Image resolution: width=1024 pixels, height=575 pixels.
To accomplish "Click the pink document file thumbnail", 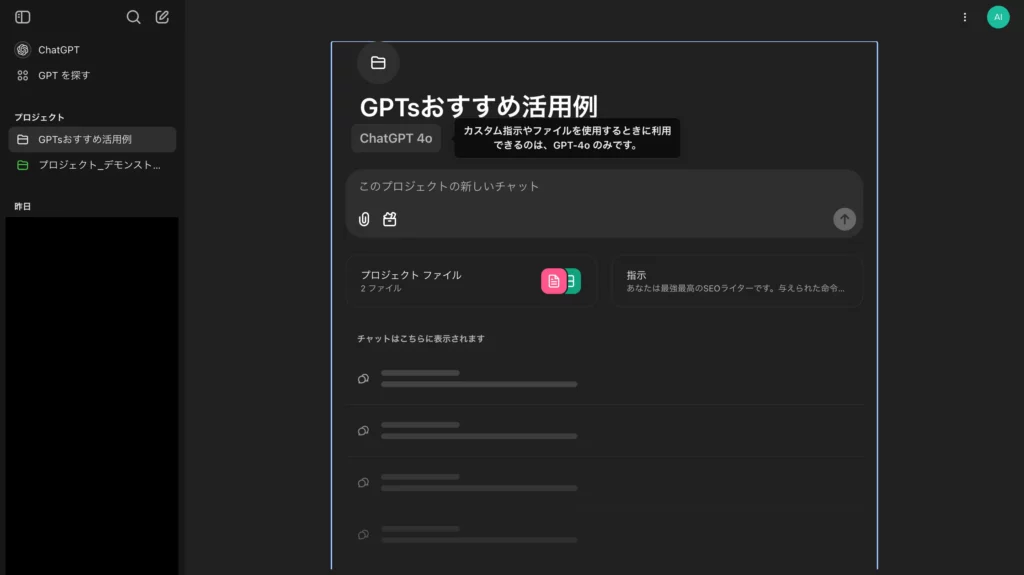I will (x=553, y=281).
